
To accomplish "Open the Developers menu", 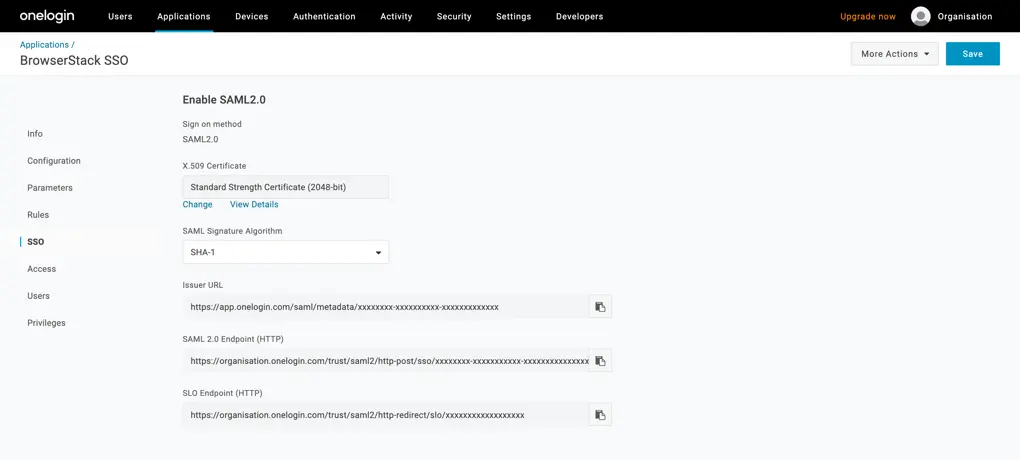I will tap(579, 17).
